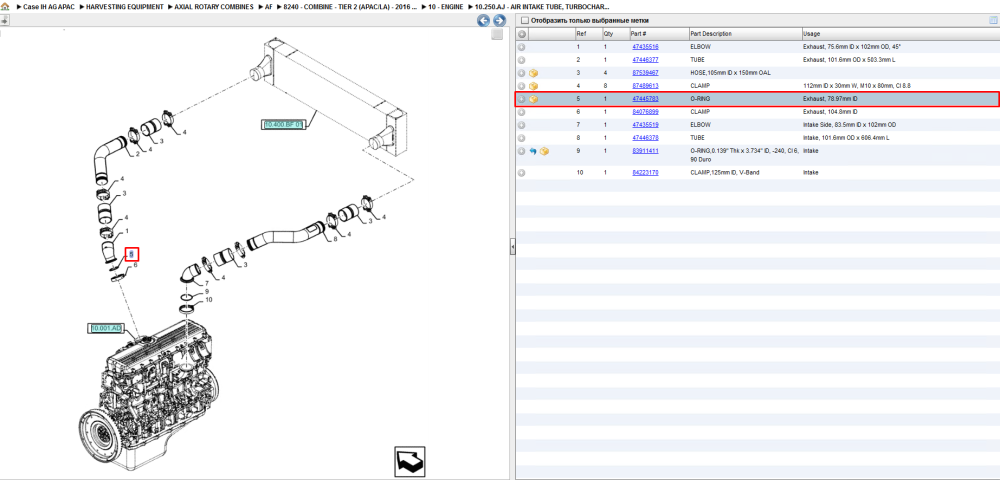Select callout number 8 in the diagram

(335, 239)
